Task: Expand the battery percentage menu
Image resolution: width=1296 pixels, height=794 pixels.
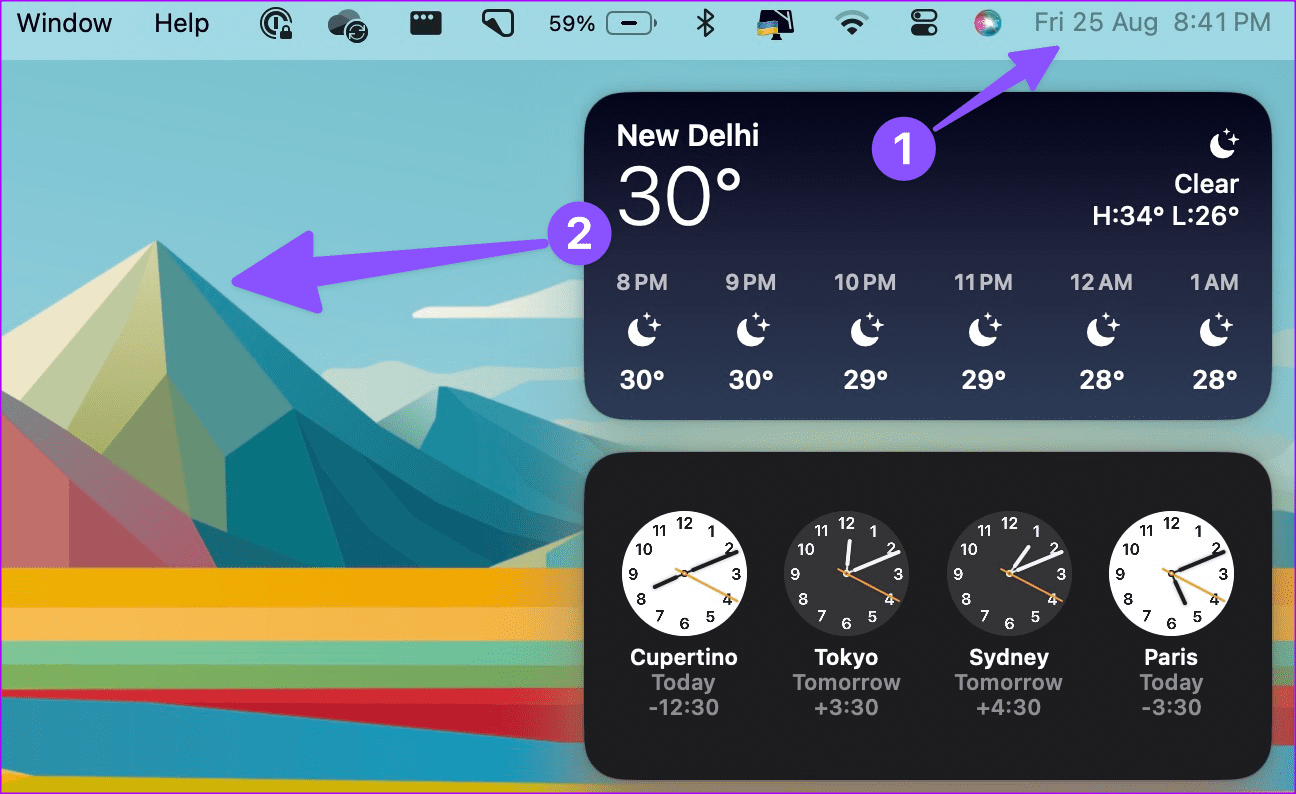Action: (571, 22)
